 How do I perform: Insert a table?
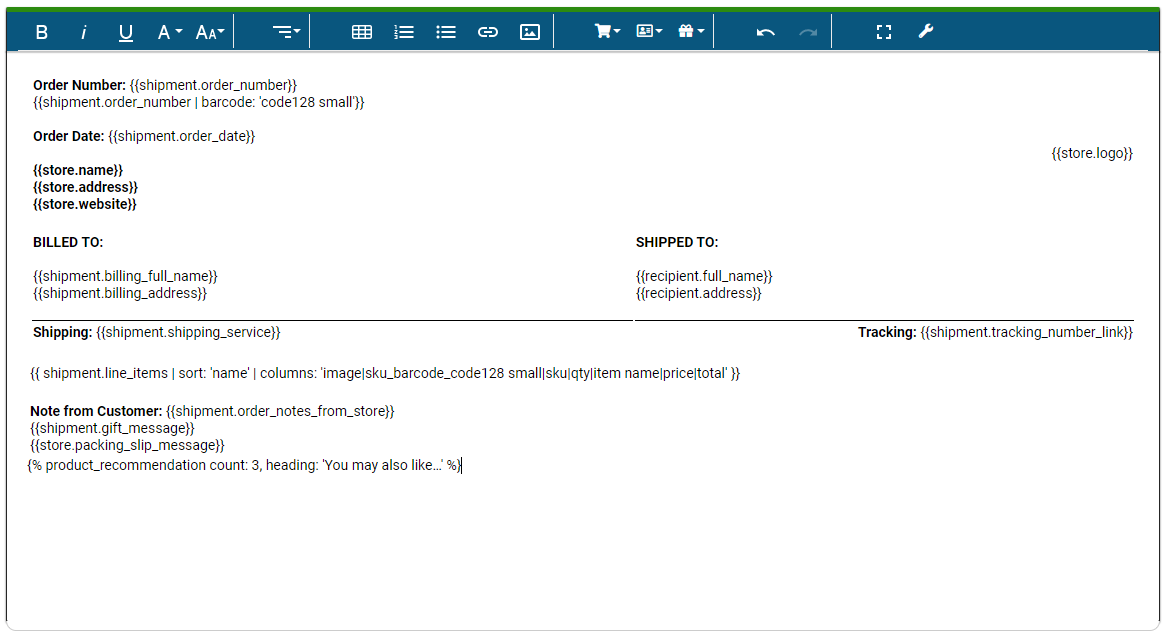pyautogui.click(x=362, y=32)
